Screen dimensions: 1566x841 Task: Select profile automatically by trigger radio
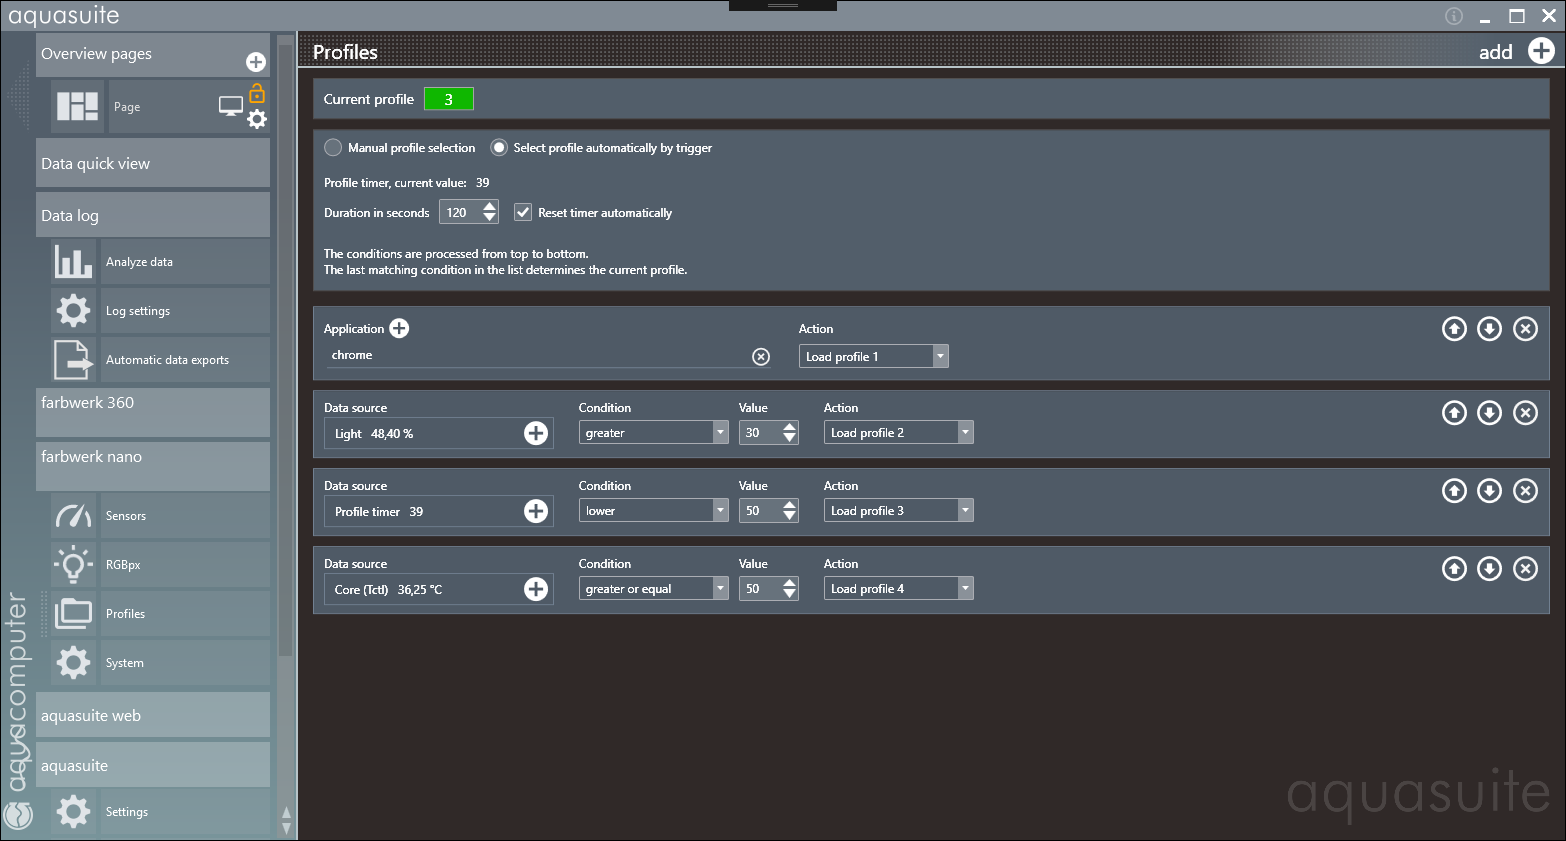tap(499, 147)
